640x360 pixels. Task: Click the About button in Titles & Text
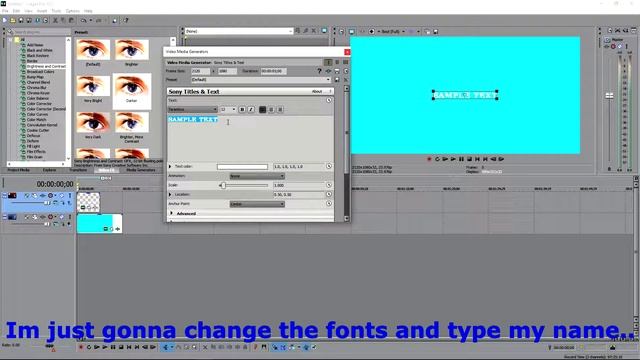click(317, 91)
